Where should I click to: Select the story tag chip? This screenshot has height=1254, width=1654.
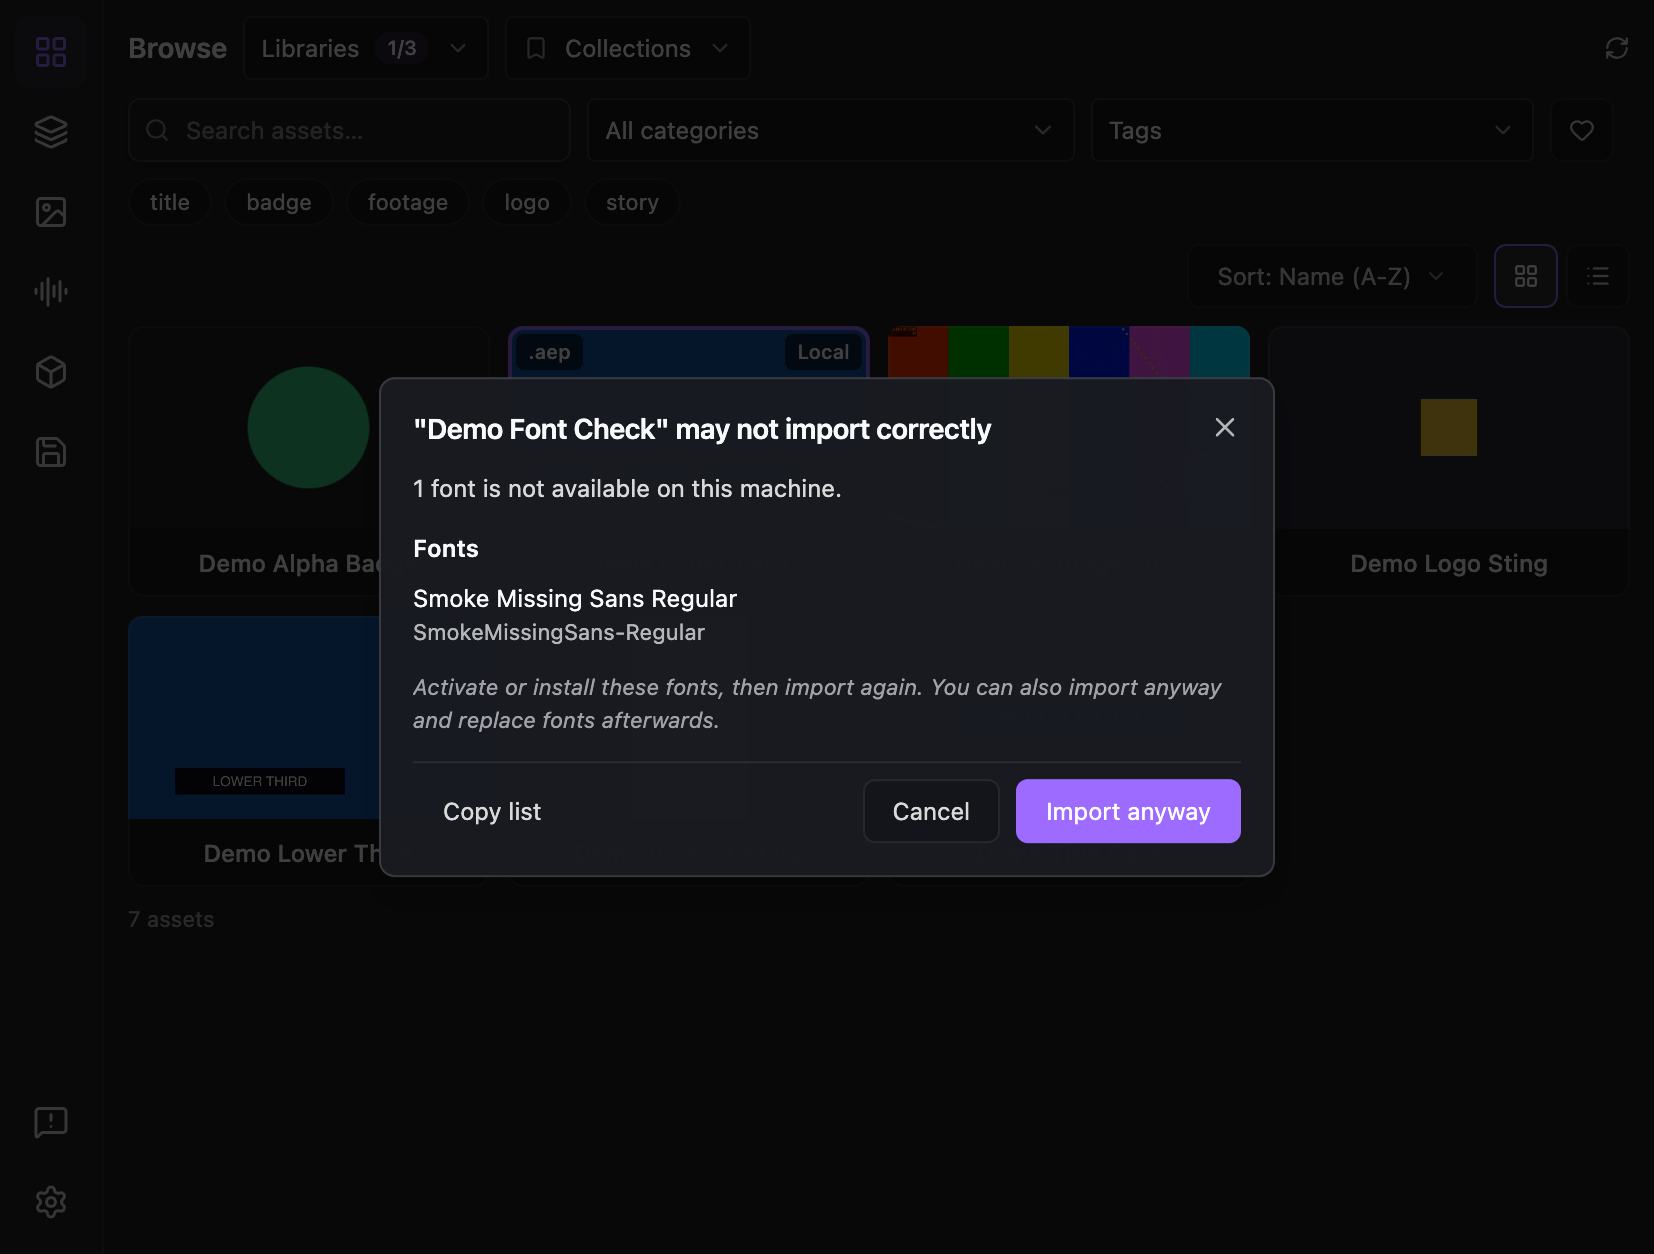click(632, 202)
